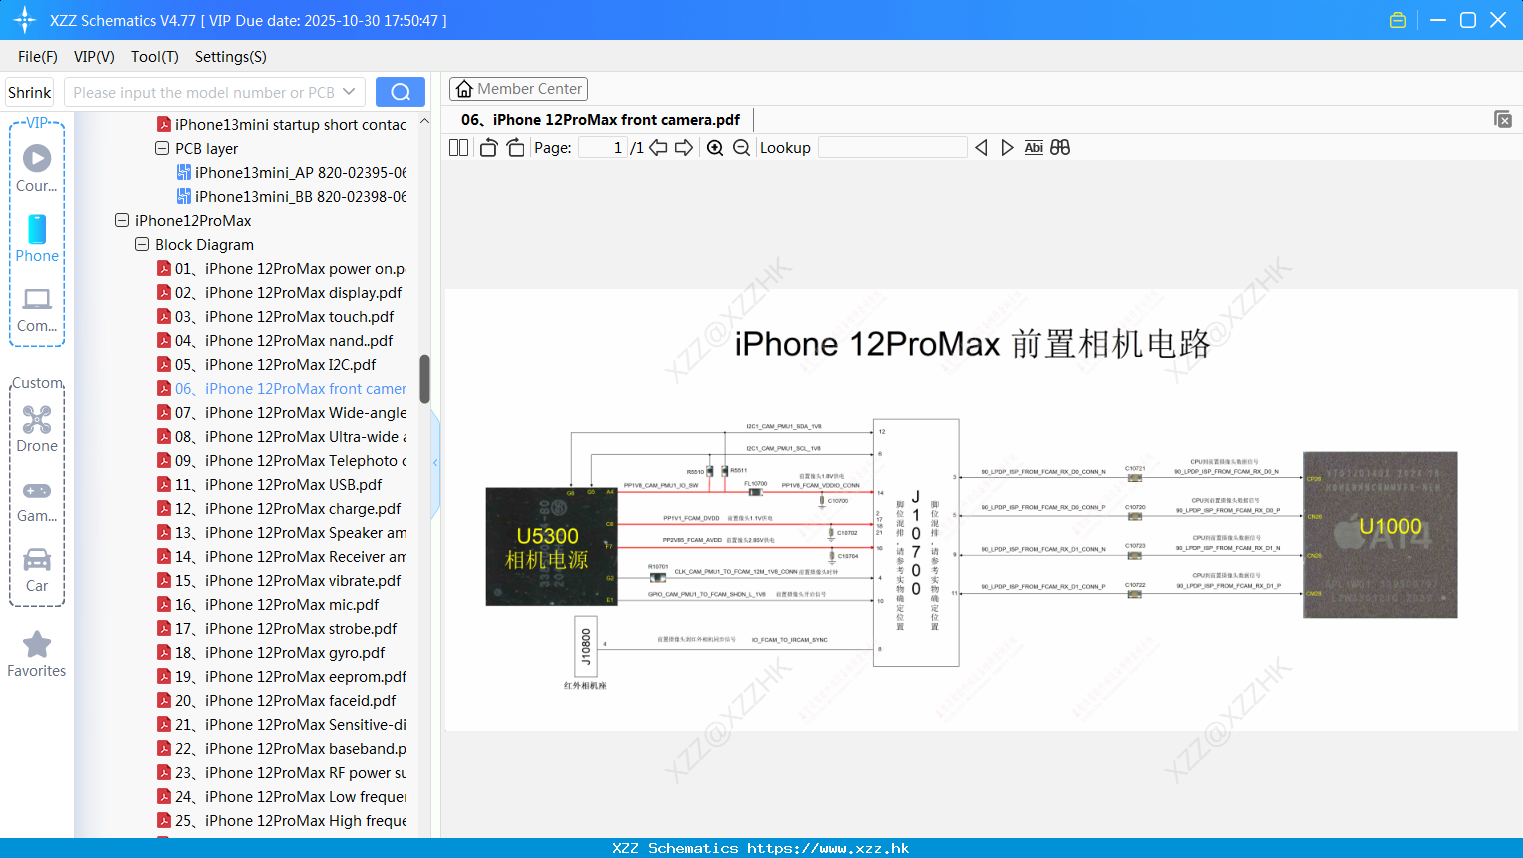1523x858 pixels.
Task: Open the Courses sidebar section
Action: pos(37,169)
